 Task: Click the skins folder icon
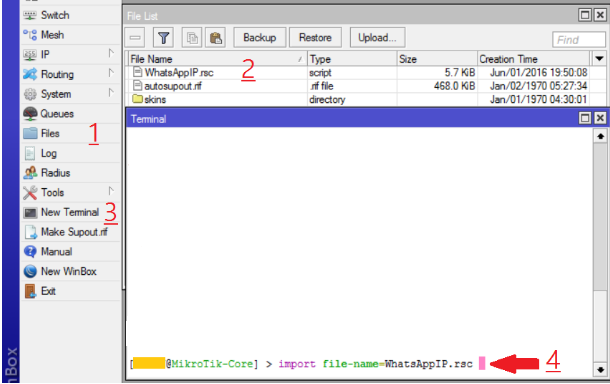pos(137,99)
